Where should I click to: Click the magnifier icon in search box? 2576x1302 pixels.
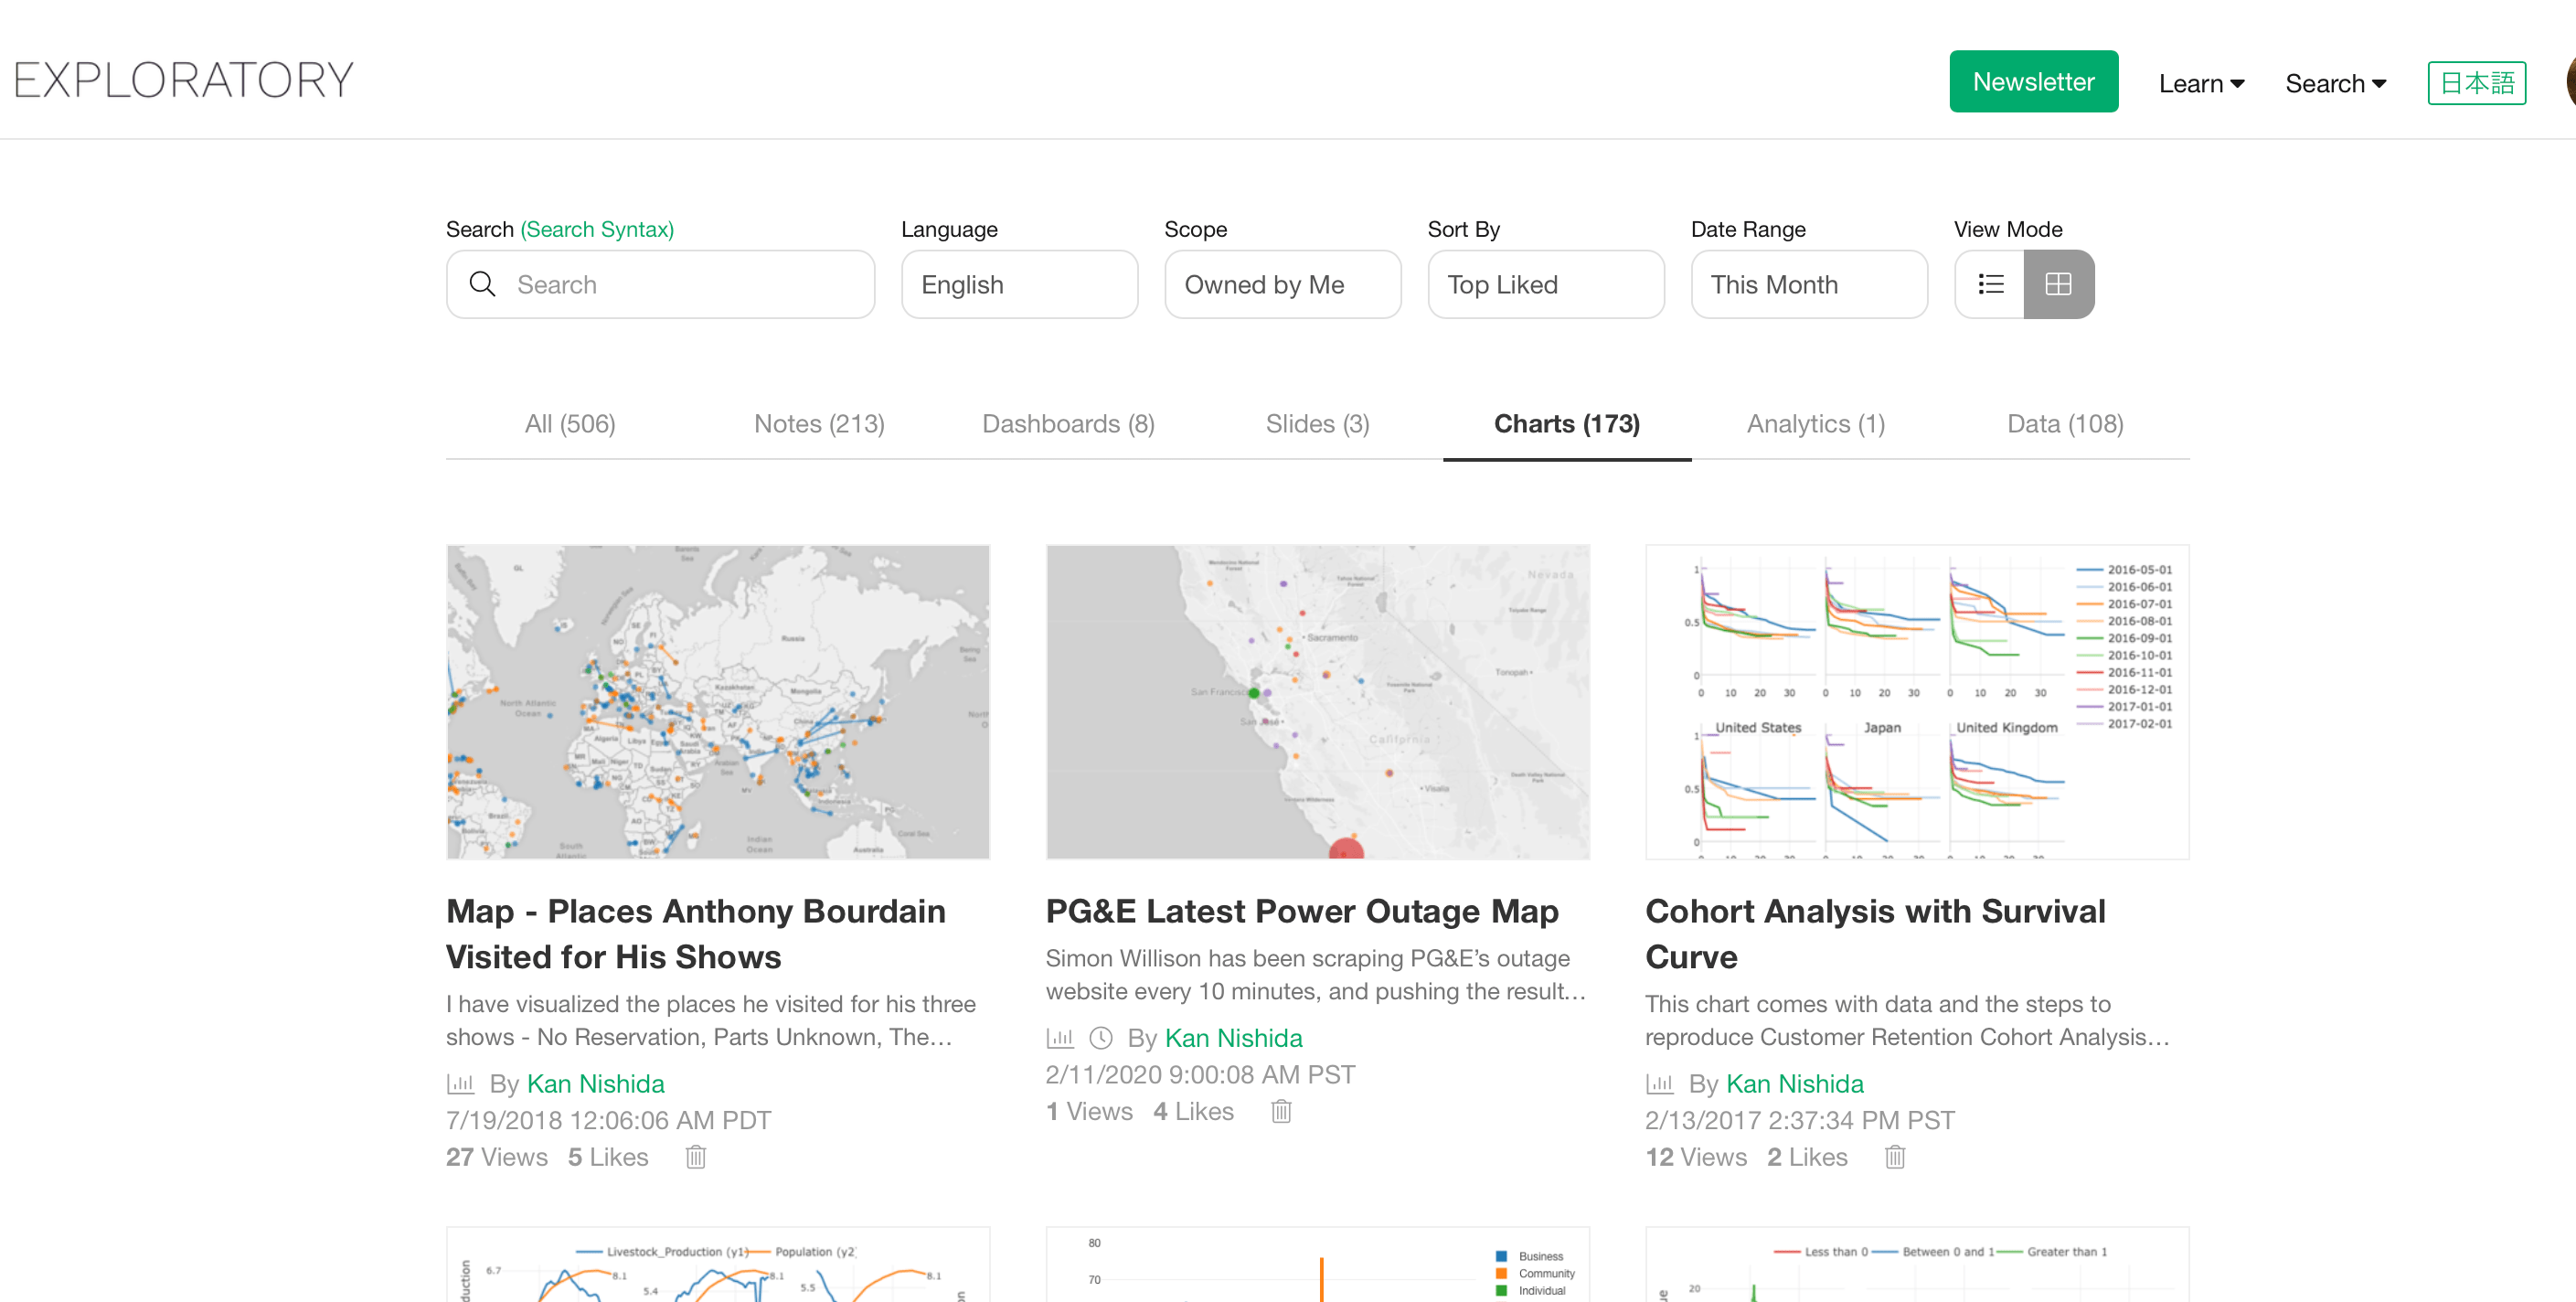click(x=483, y=284)
